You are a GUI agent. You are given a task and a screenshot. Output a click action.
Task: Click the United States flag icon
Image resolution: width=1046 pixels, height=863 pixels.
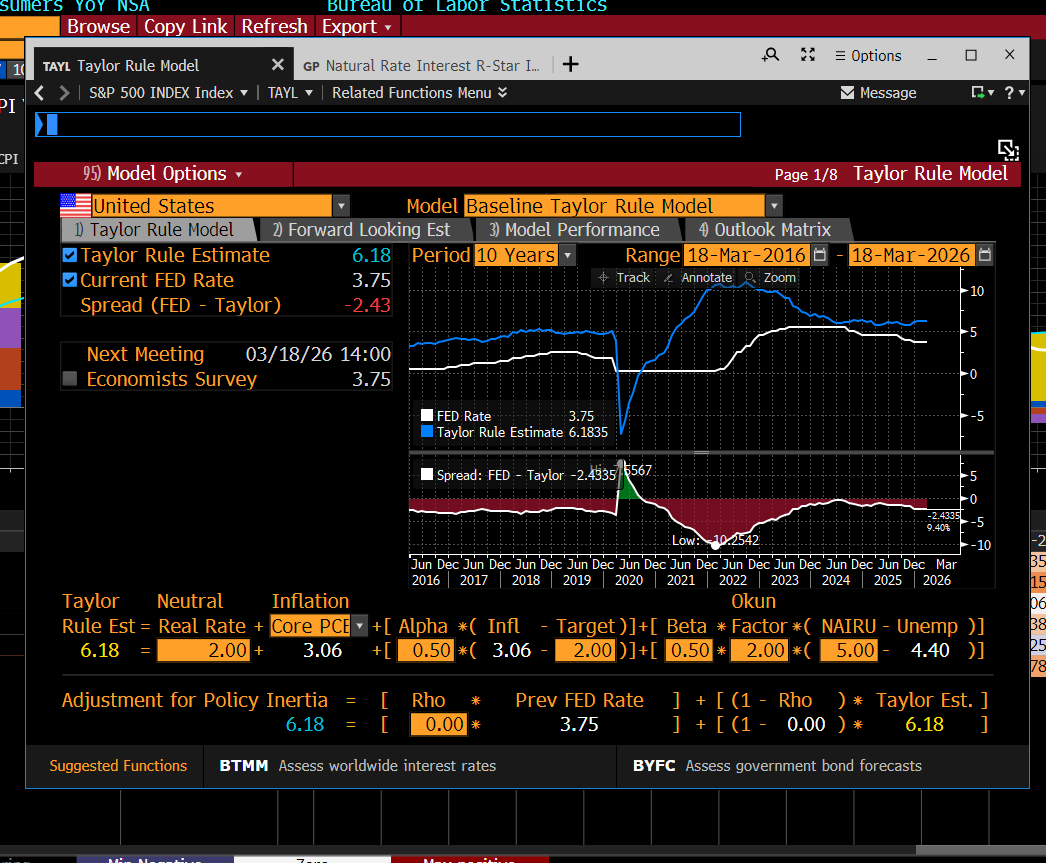[x=75, y=205]
